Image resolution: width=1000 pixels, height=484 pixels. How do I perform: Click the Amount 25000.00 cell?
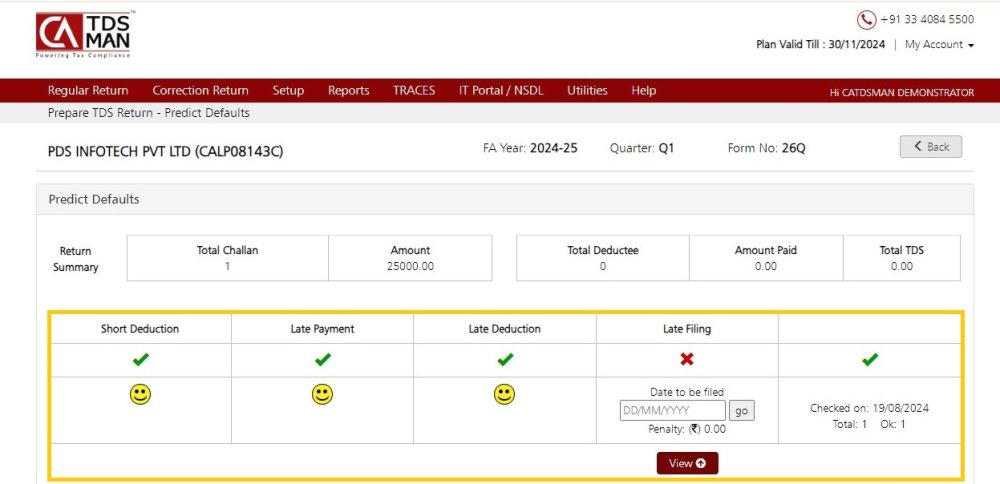pyautogui.click(x=410, y=258)
